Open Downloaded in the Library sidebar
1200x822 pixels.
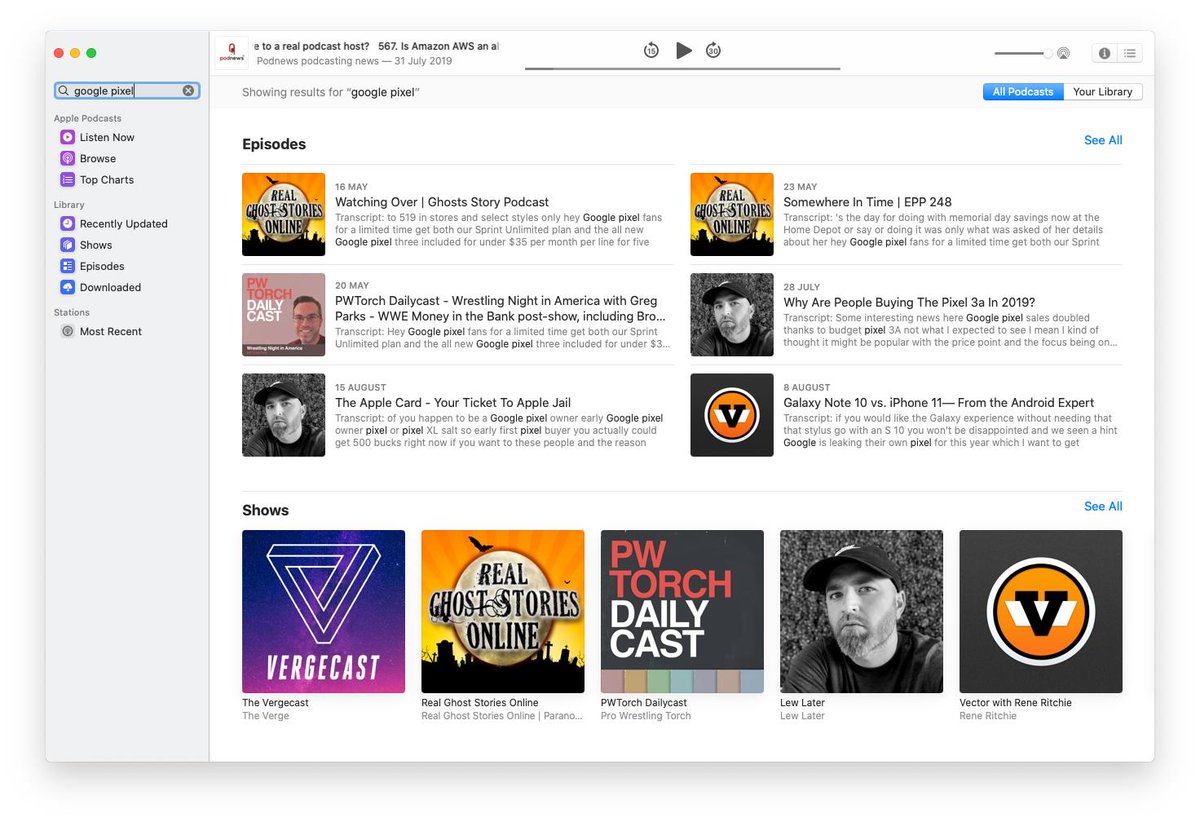(x=110, y=287)
